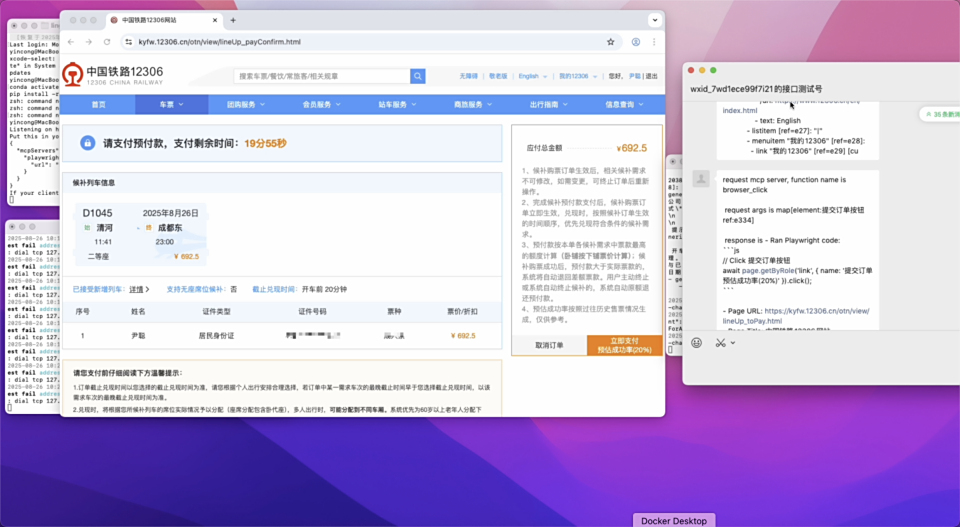Open the screenshot options arrow in chat
This screenshot has height=527, width=960.
pos(733,343)
